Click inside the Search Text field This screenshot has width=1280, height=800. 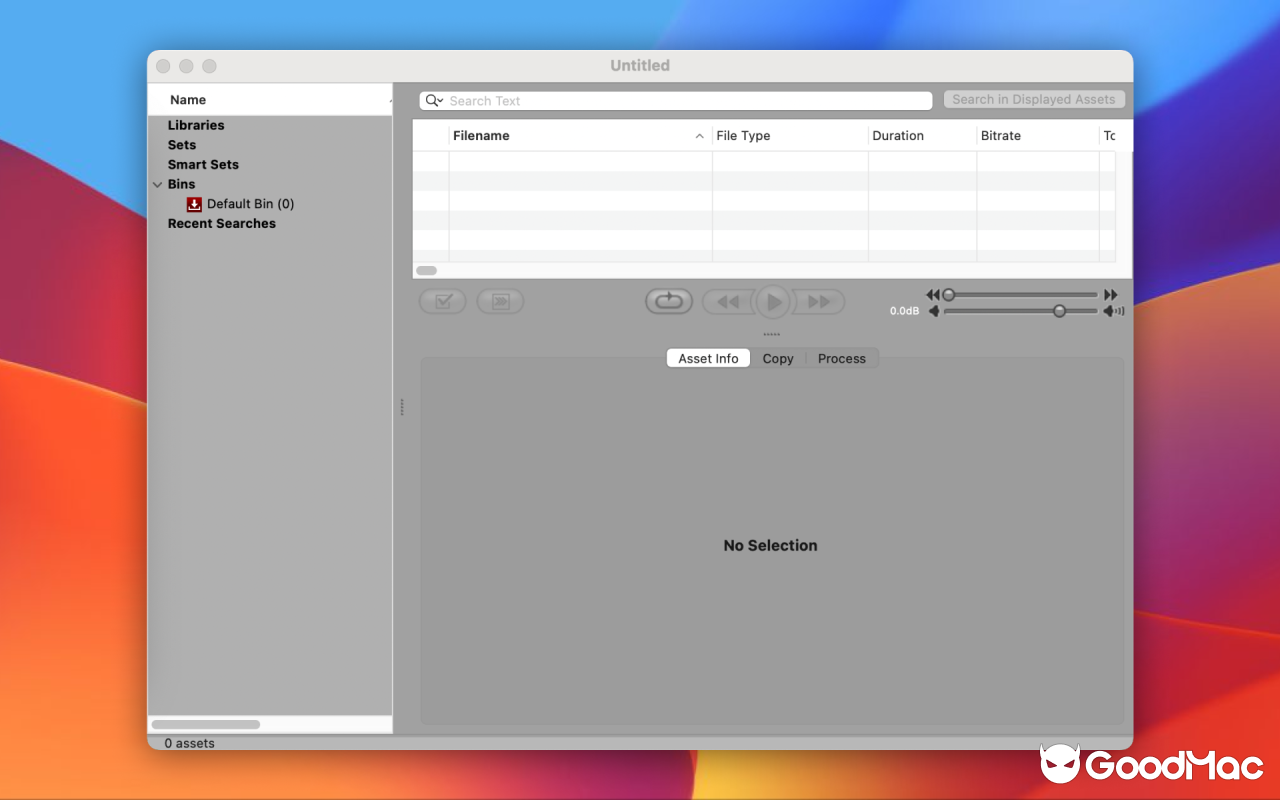coord(600,100)
